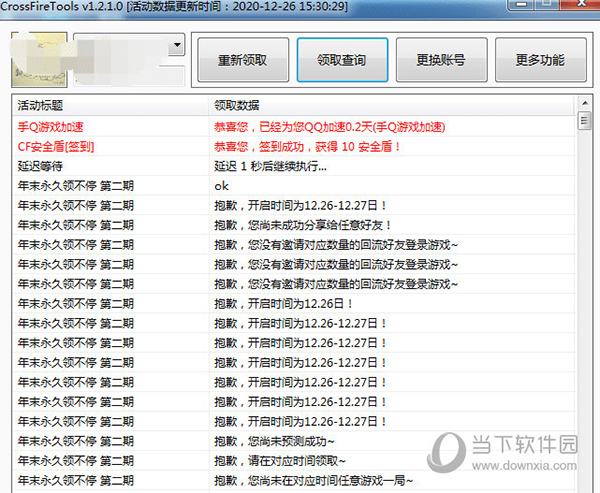Open 领取查询 query button
The width and height of the screenshot is (600, 493).
342,60
